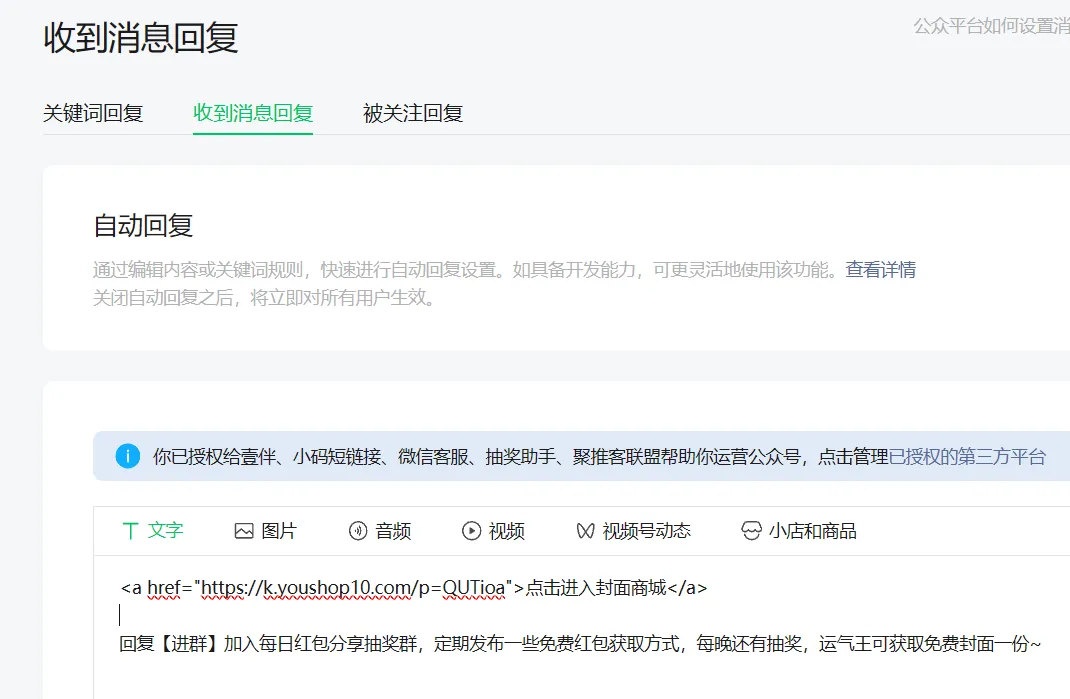Select the 视频 reply type label

(506, 530)
